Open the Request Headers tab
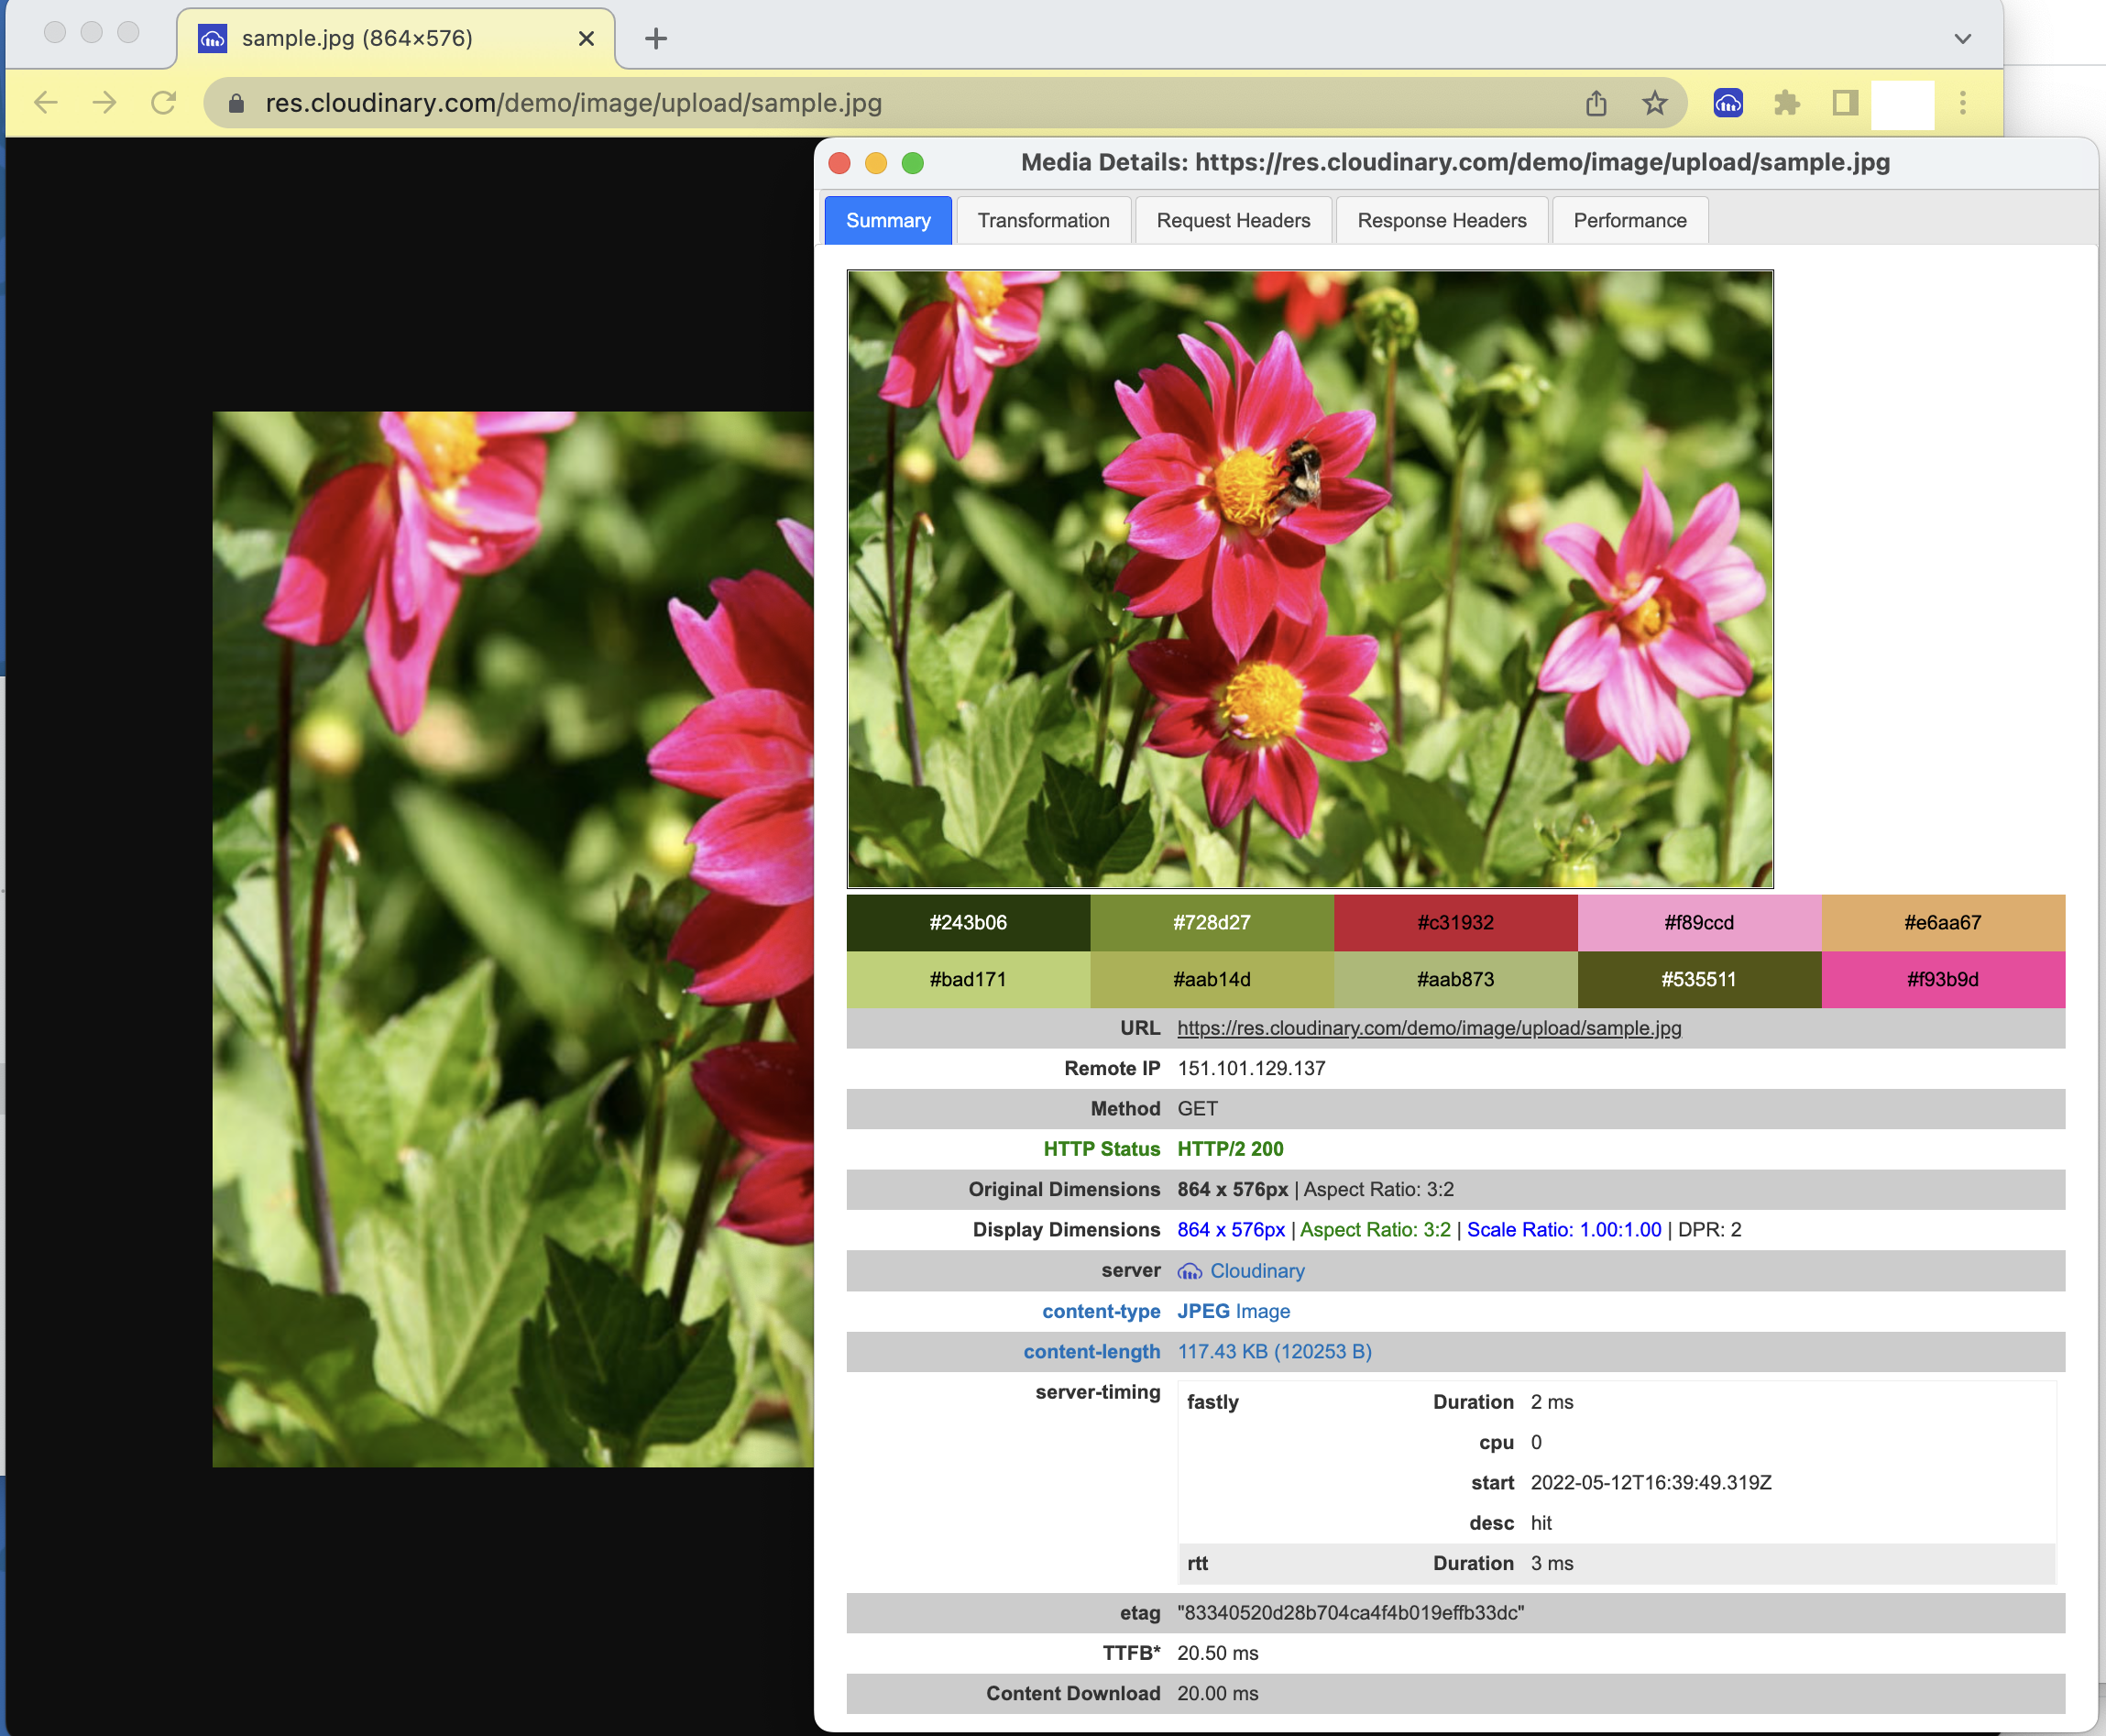 coord(1232,221)
